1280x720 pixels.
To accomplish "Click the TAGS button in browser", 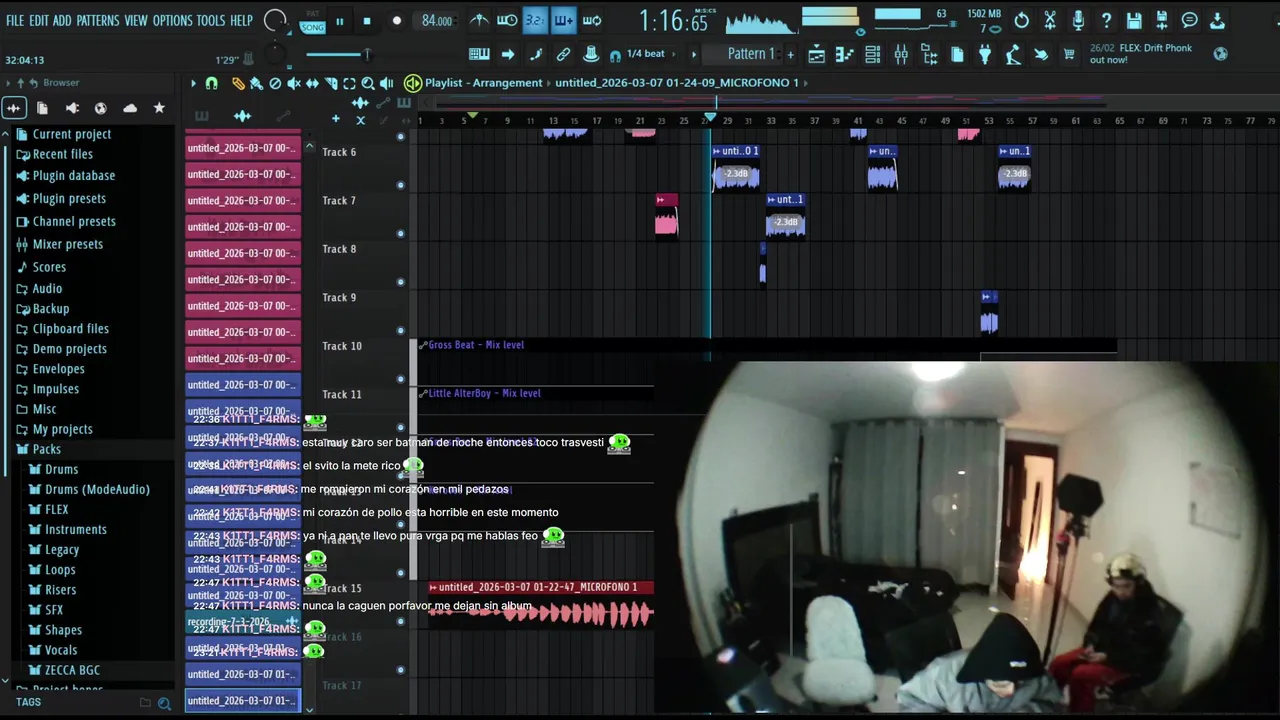I will pos(28,702).
